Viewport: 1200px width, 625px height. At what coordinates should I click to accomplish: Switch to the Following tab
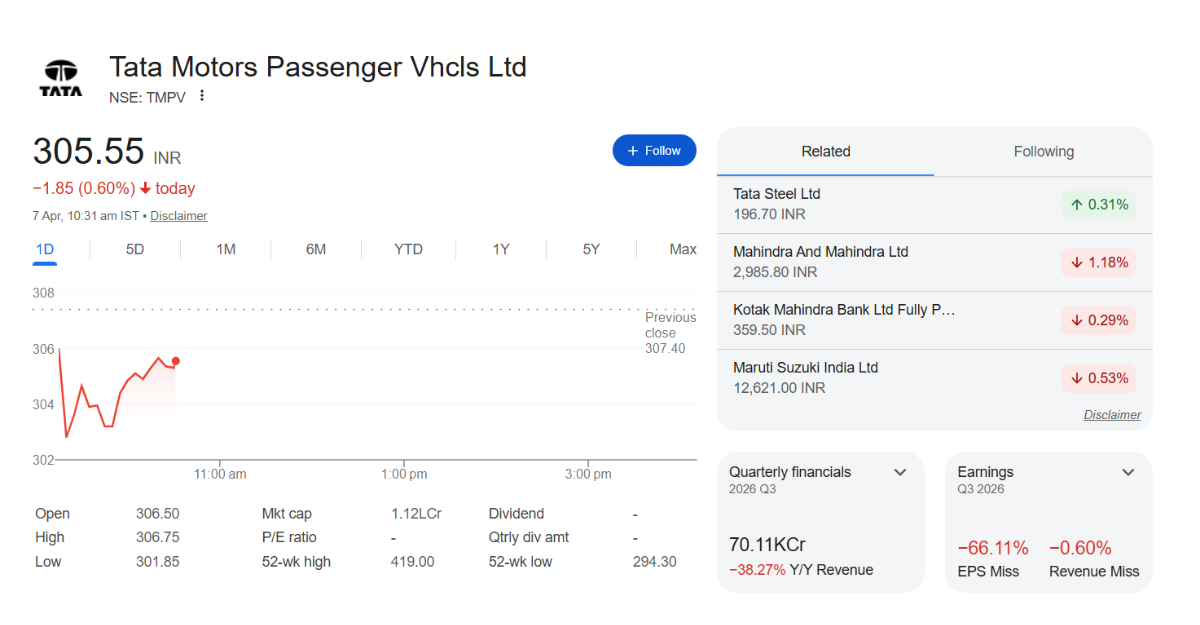(1043, 152)
